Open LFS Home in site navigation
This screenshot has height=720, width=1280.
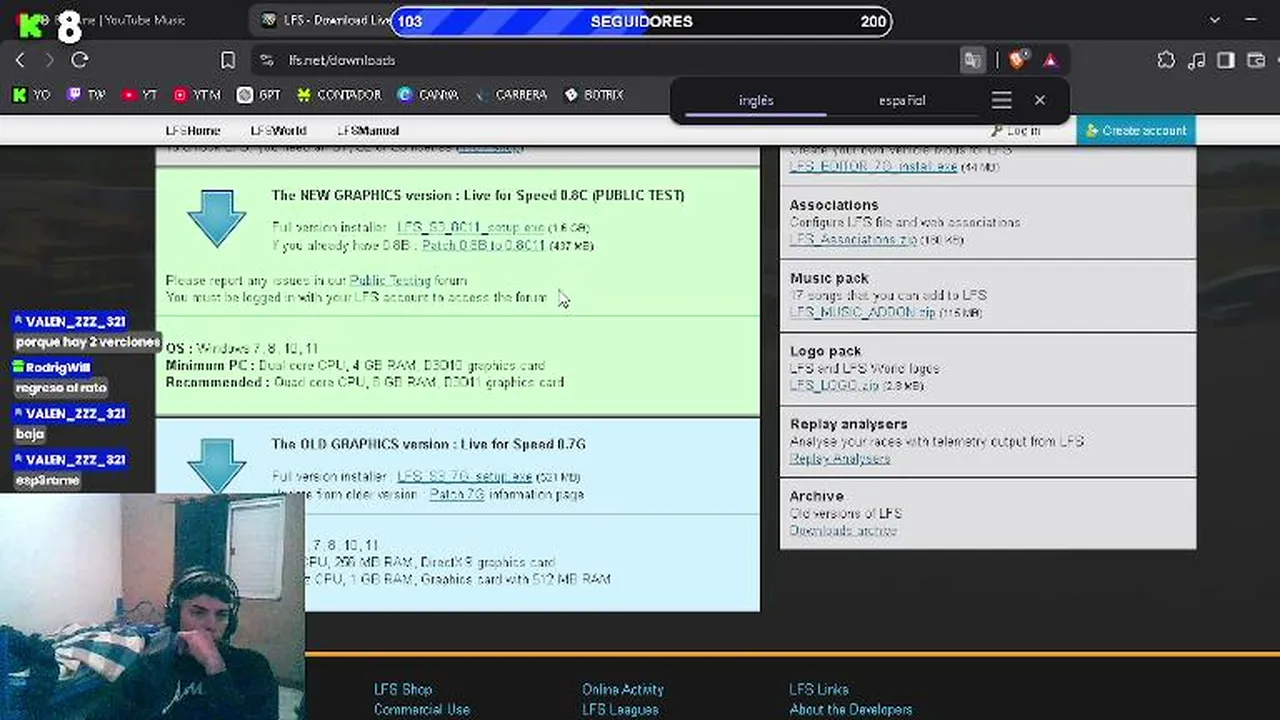coord(193,130)
